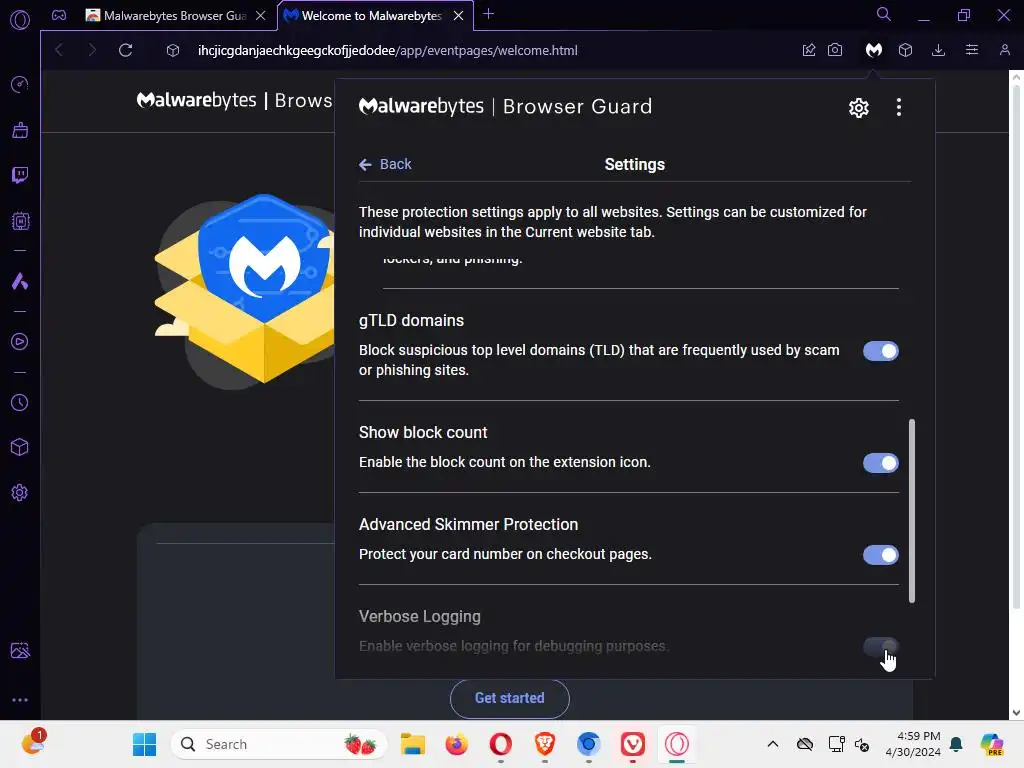Open the downloads icon in toolbar
The height and width of the screenshot is (768, 1024).
click(x=938, y=50)
